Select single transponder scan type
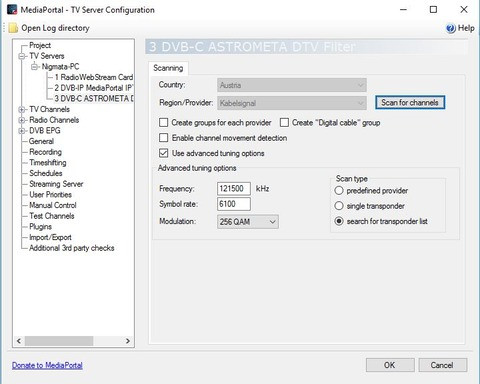The image size is (480, 384). tap(339, 206)
